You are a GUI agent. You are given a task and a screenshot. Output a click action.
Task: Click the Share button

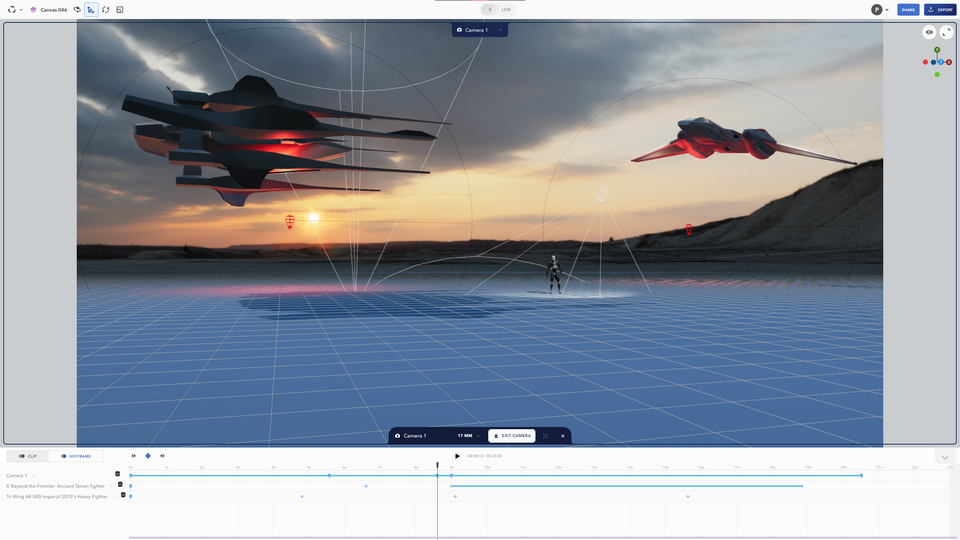pos(908,10)
